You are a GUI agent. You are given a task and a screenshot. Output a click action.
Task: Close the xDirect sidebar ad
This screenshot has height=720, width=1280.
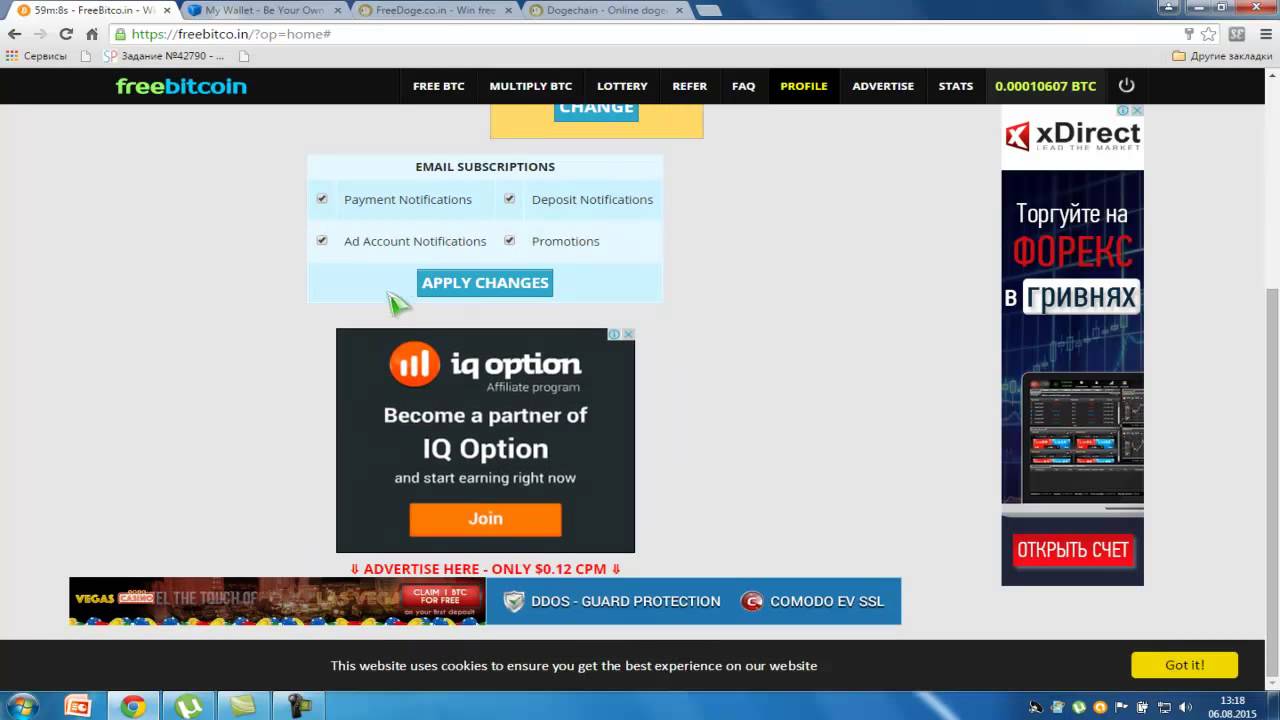1137,110
